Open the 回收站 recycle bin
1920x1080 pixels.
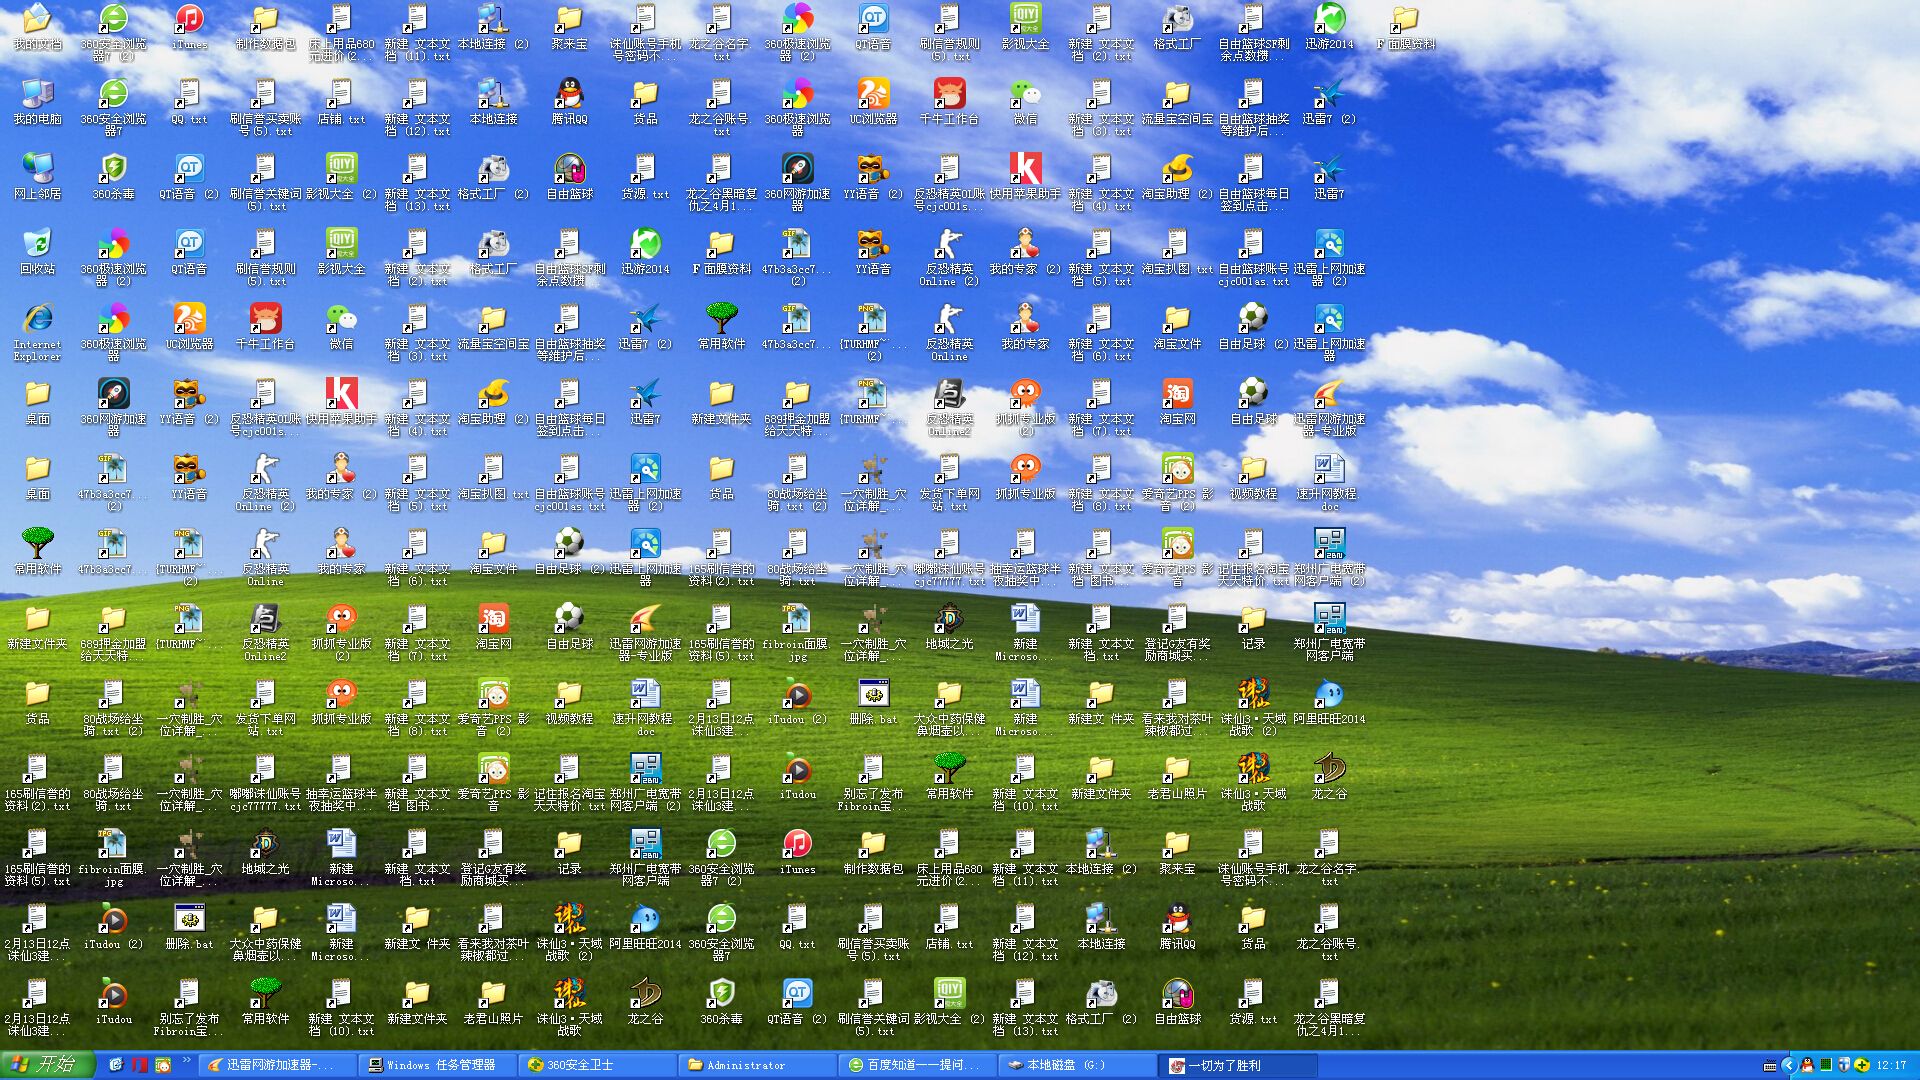(x=37, y=247)
